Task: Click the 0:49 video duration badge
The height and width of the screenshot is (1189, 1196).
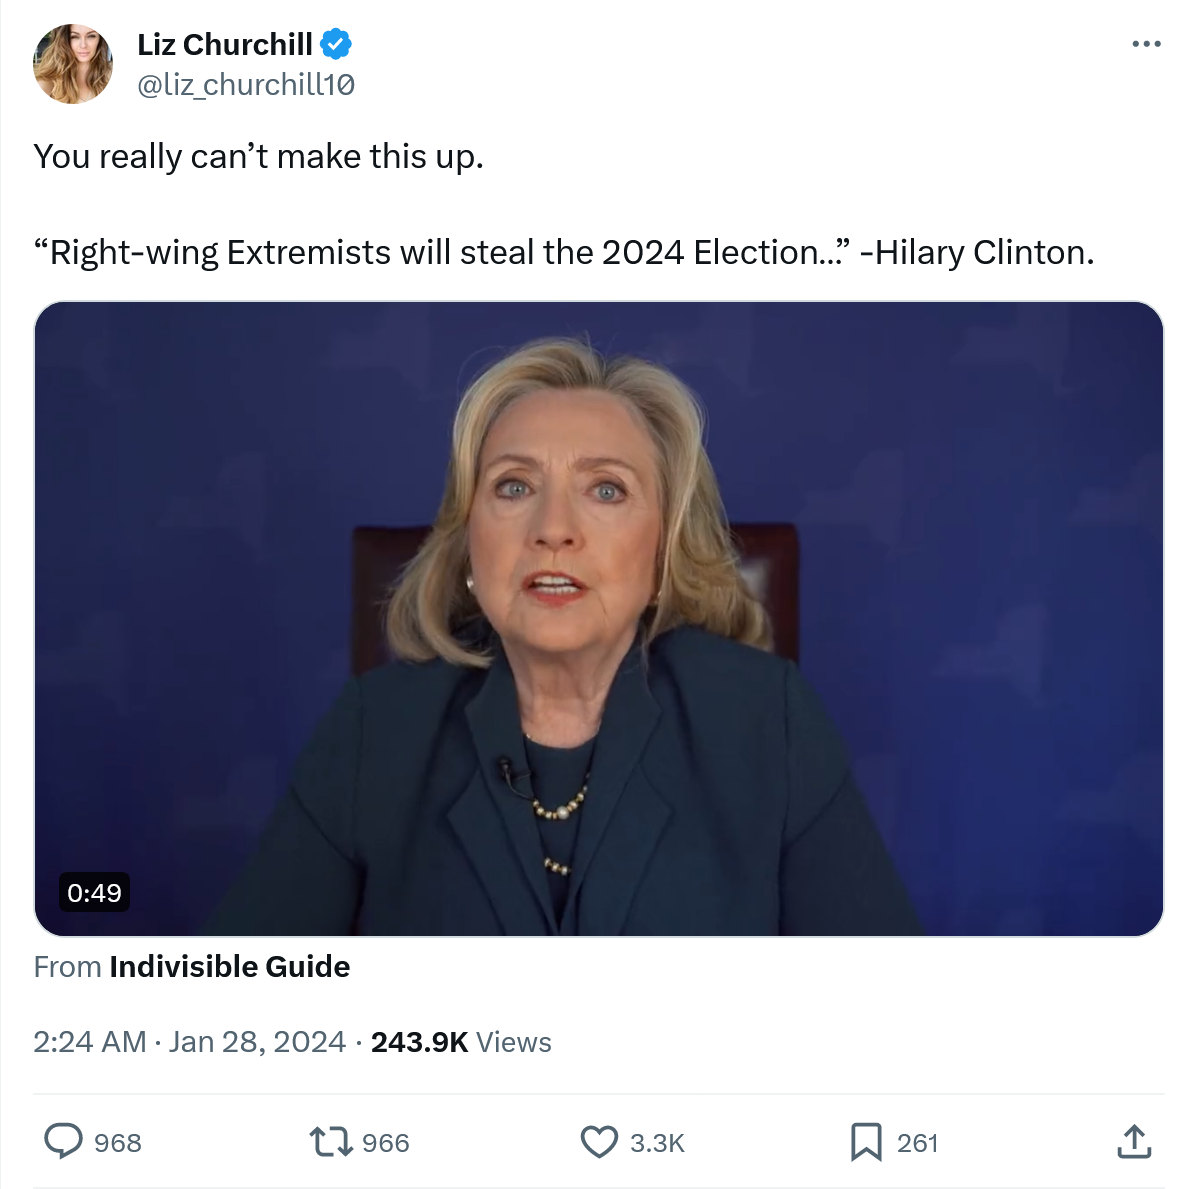Action: pyautogui.click(x=95, y=892)
